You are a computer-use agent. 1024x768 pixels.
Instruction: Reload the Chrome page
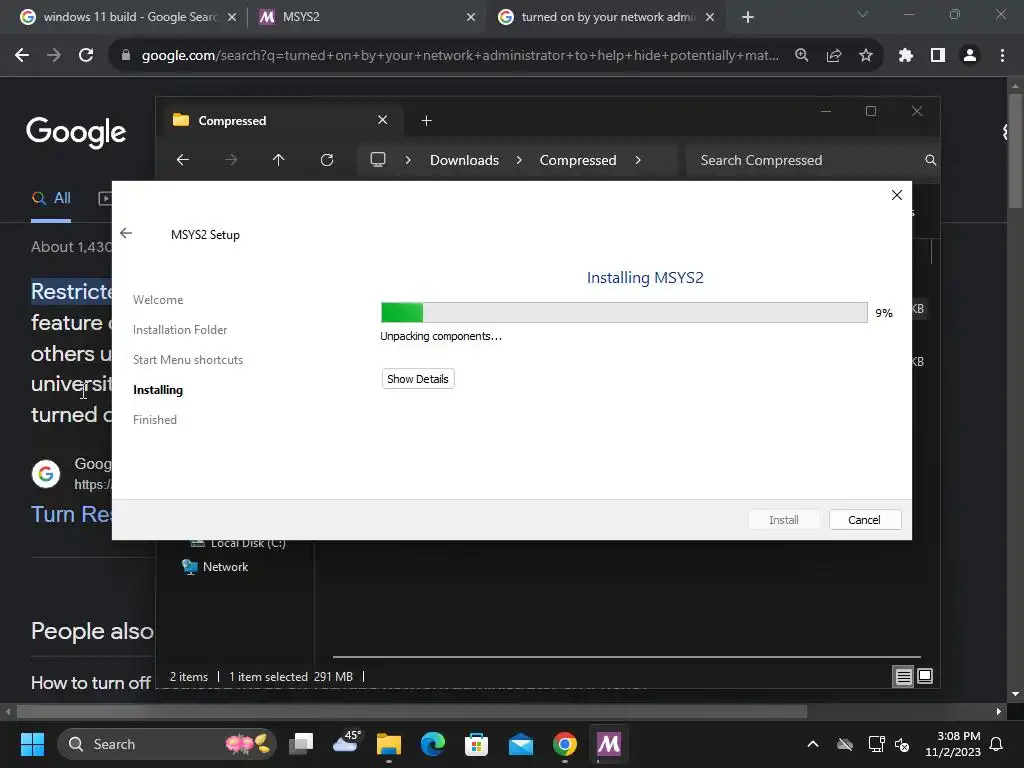tap(86, 56)
